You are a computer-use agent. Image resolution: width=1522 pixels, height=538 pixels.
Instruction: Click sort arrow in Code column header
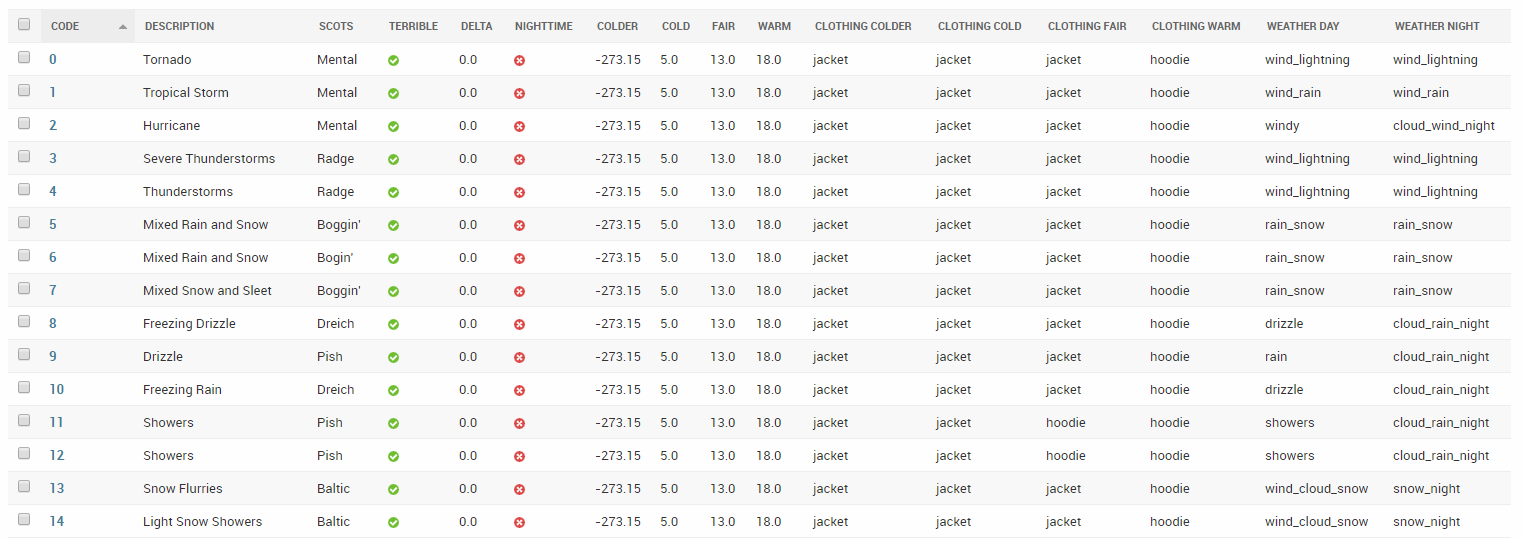pyautogui.click(x=122, y=26)
